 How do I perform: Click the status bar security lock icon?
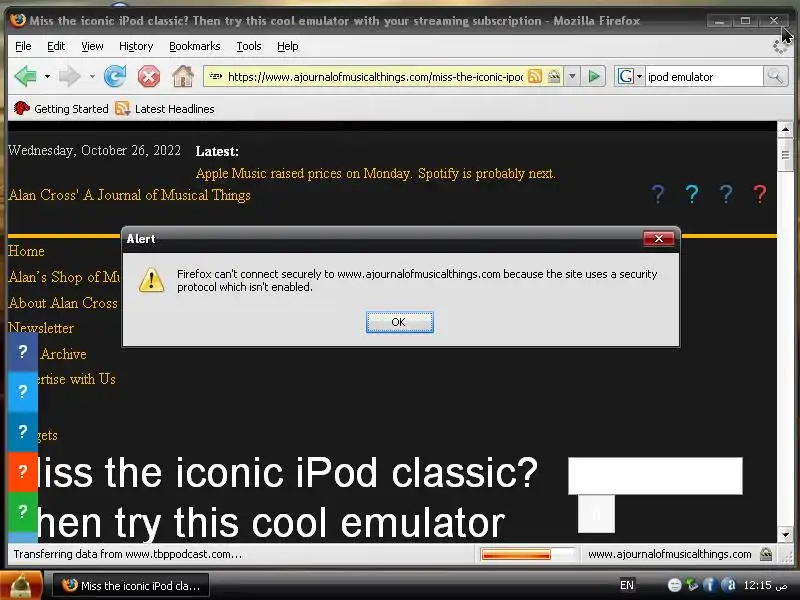click(766, 554)
